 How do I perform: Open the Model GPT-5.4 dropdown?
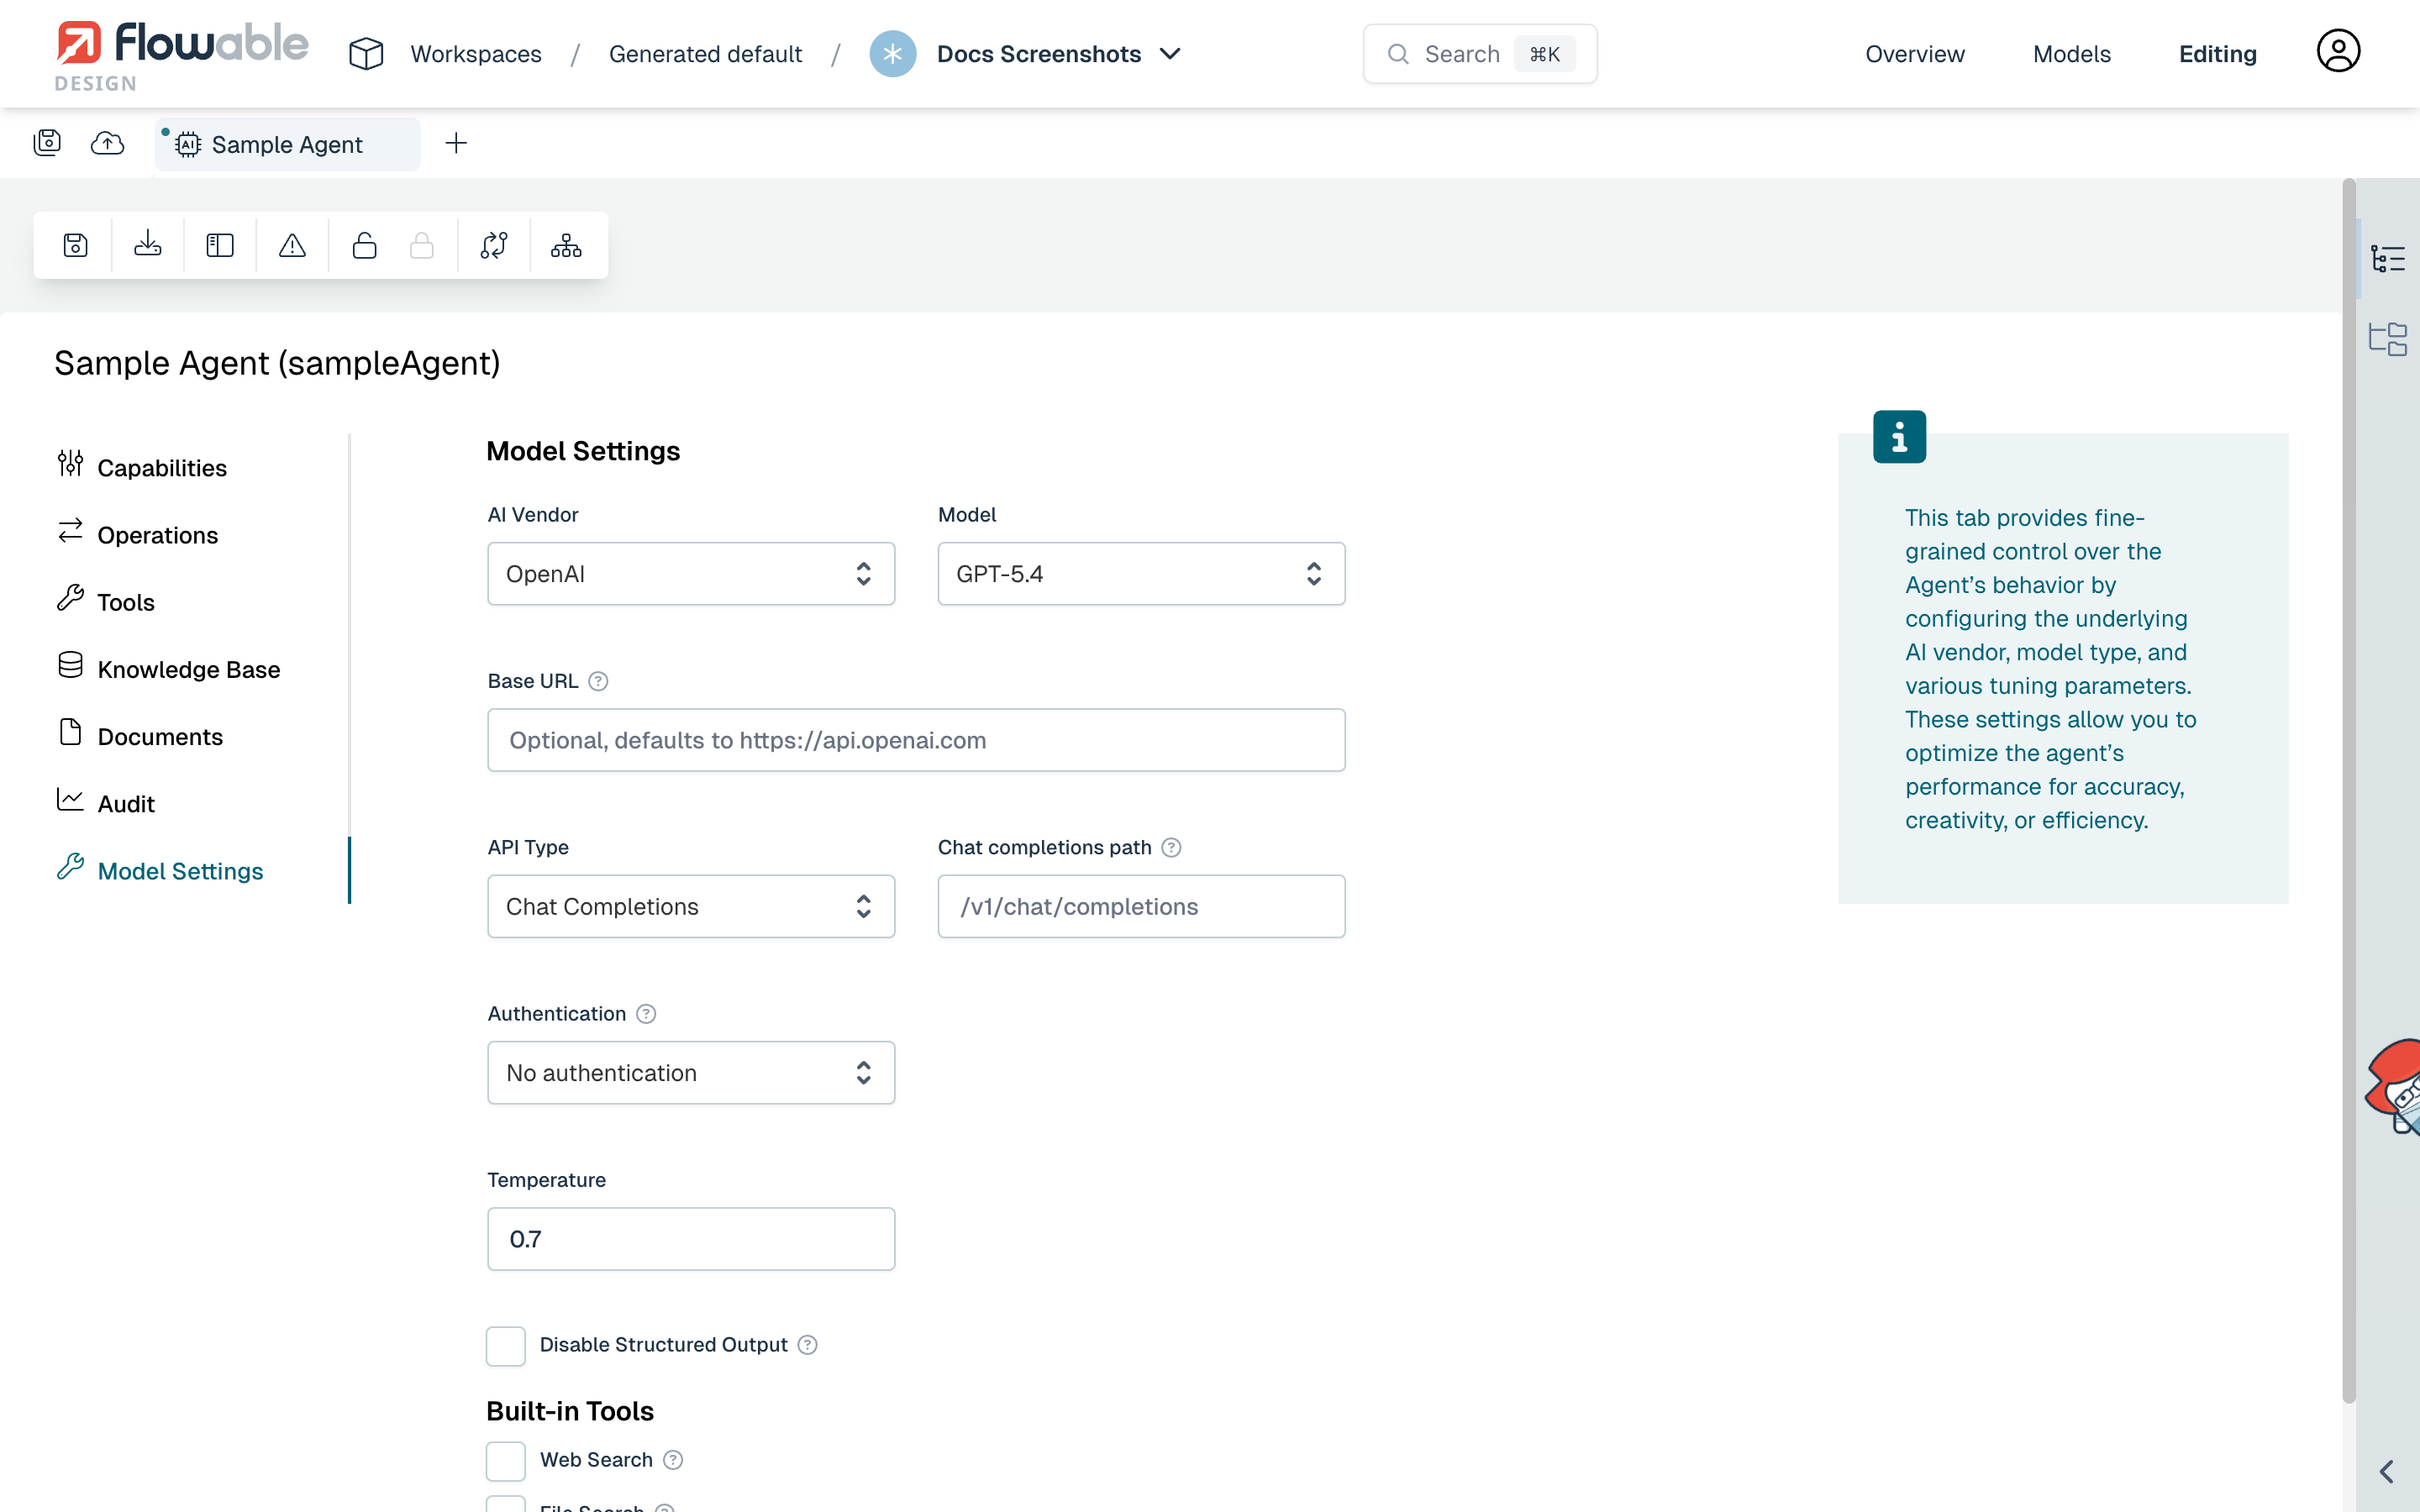tap(1141, 574)
